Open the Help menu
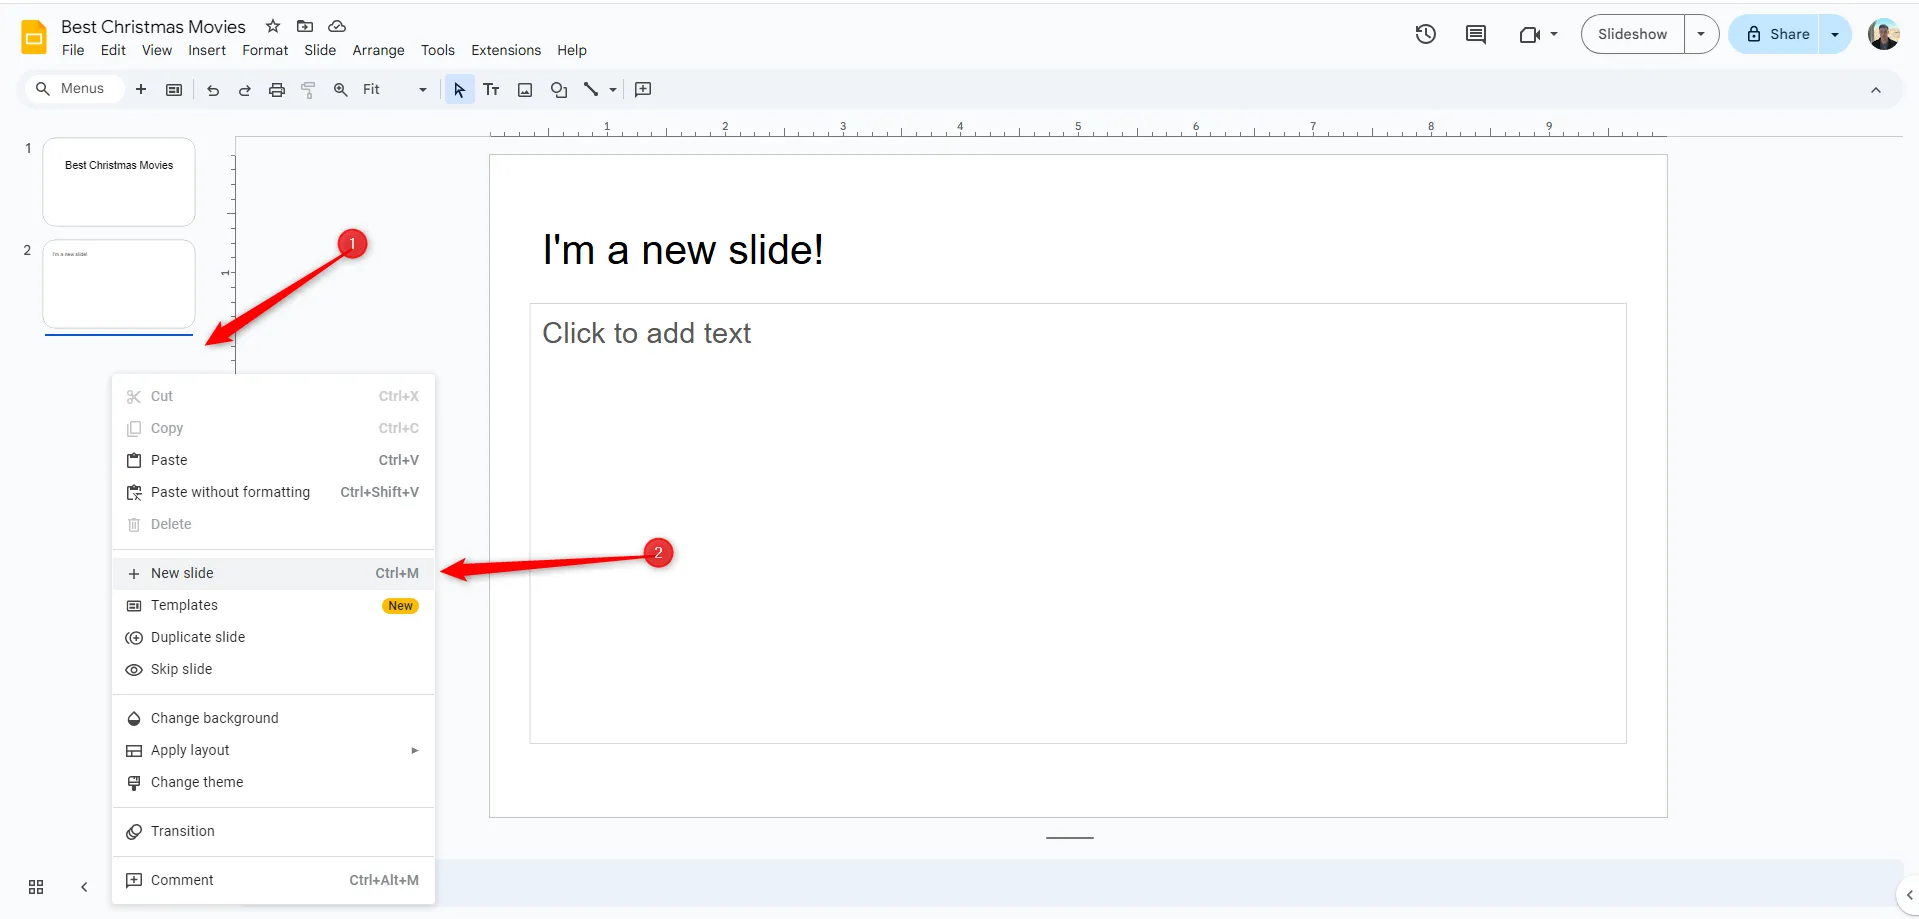Viewport: 1919px width, 919px height. coord(572,50)
